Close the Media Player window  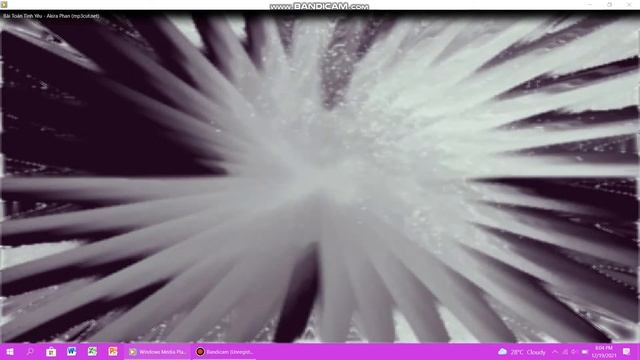[629, 4]
